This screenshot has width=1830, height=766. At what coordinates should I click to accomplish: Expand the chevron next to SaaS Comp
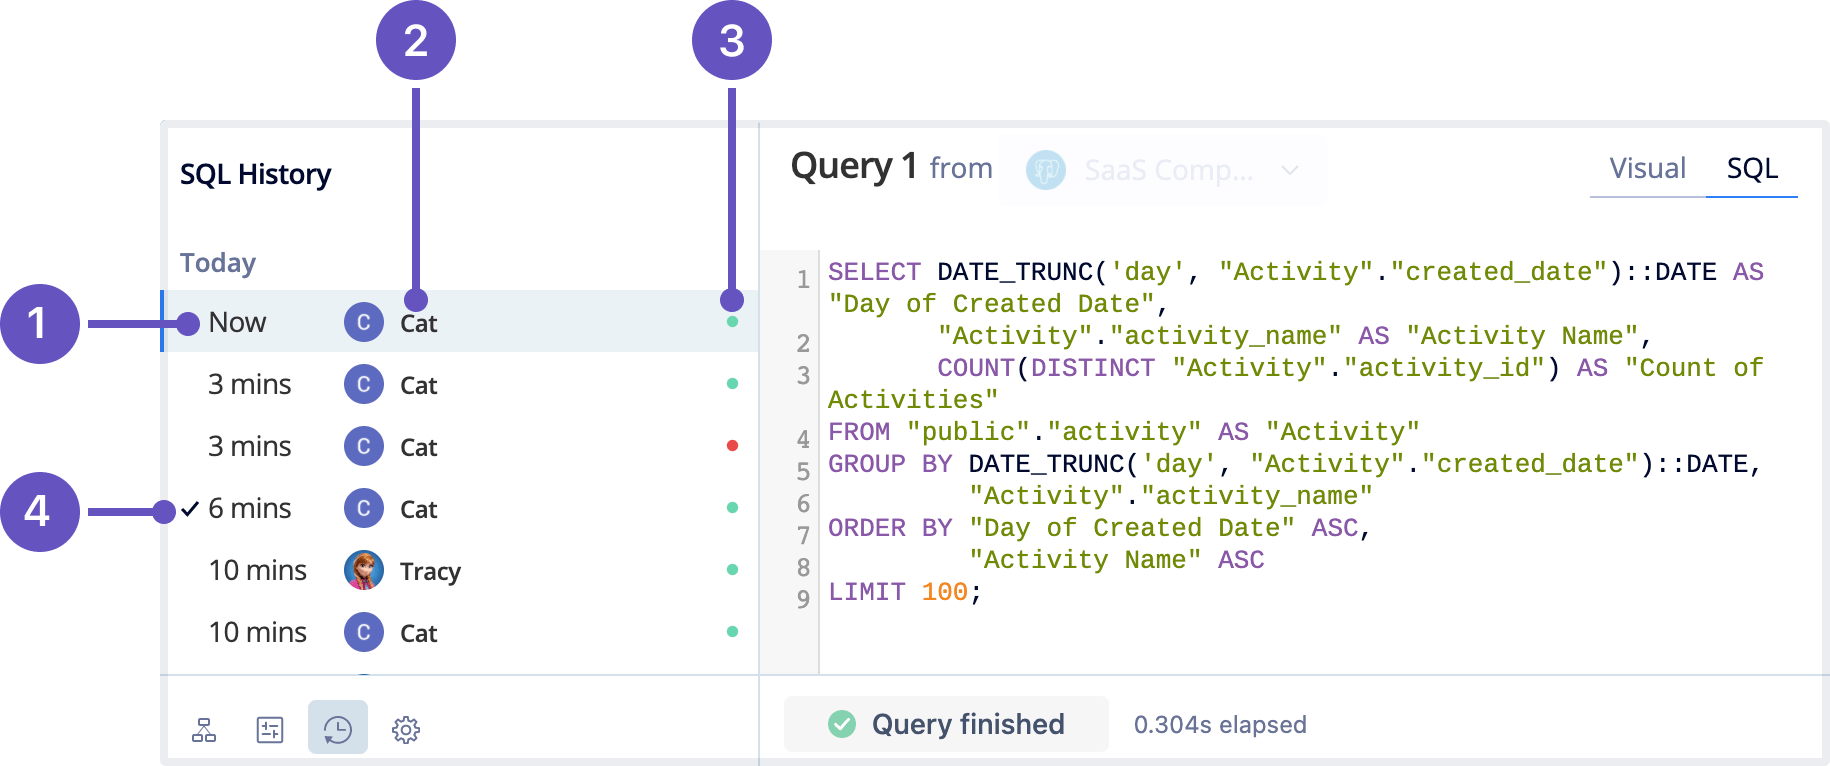click(1290, 170)
